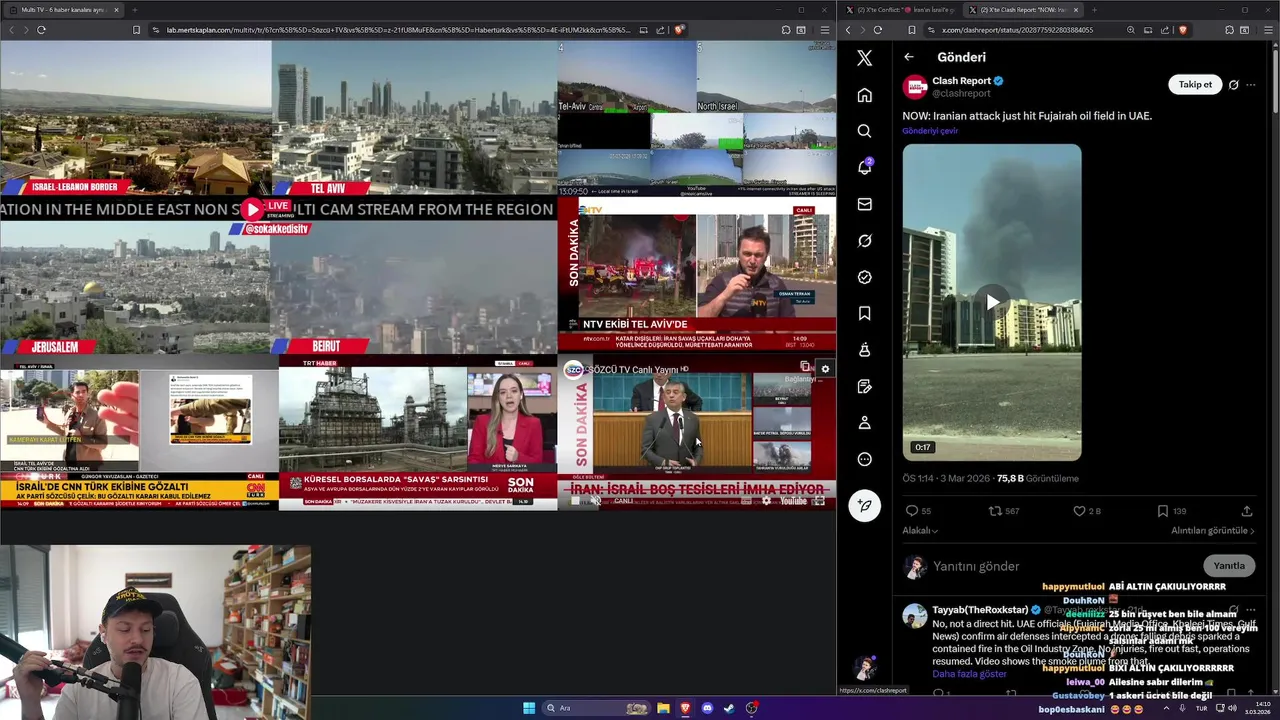
Task: Click the compose post feather button
Action: [x=864, y=505]
